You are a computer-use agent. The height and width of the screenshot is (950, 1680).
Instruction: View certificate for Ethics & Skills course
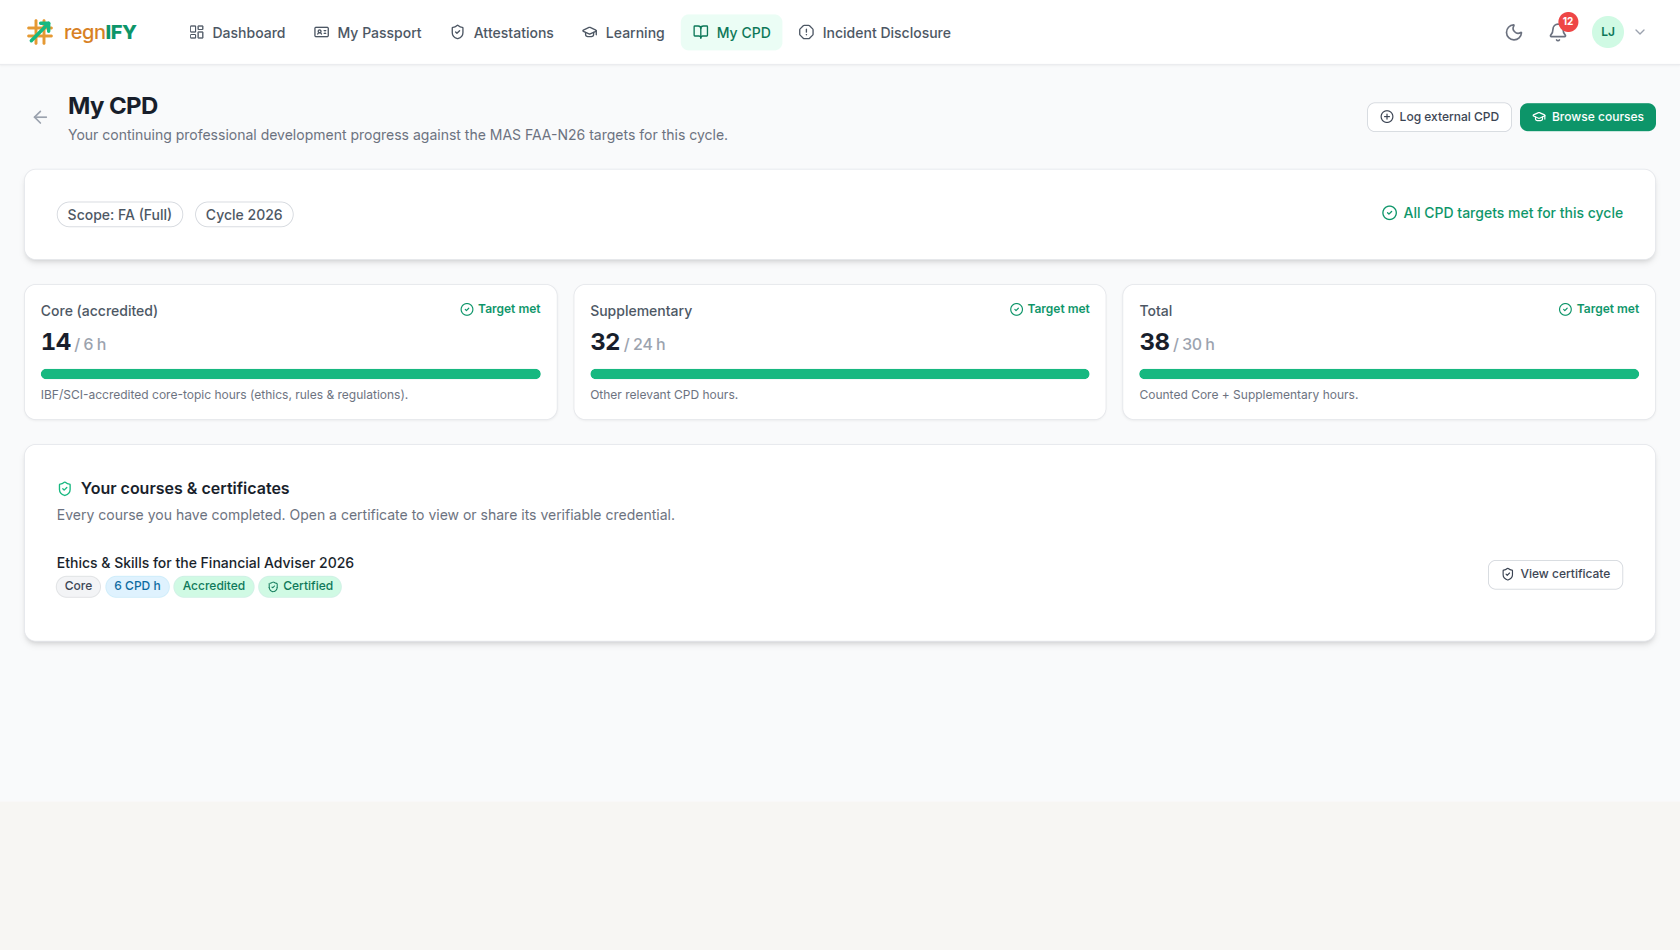[x=1555, y=574]
